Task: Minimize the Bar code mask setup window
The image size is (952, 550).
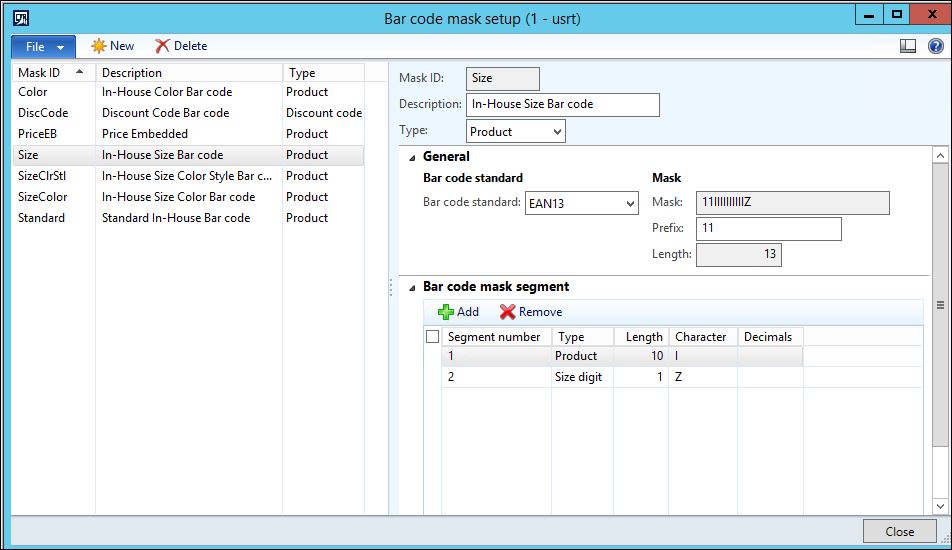Action: point(869,15)
